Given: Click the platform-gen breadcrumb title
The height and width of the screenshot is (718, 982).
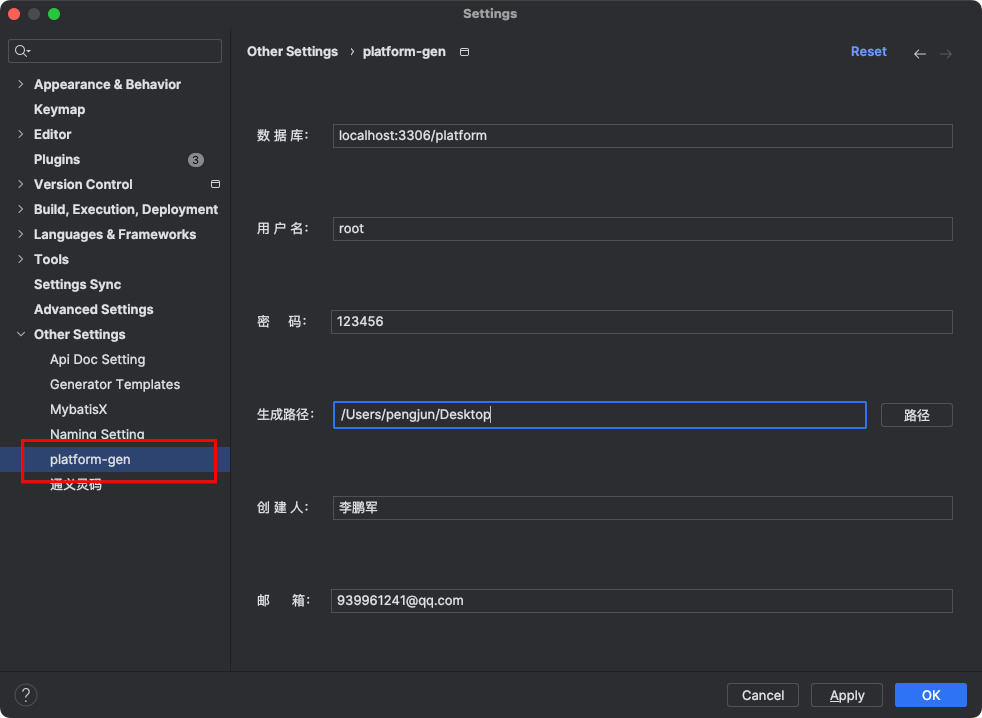Looking at the screenshot, I should (x=404, y=51).
